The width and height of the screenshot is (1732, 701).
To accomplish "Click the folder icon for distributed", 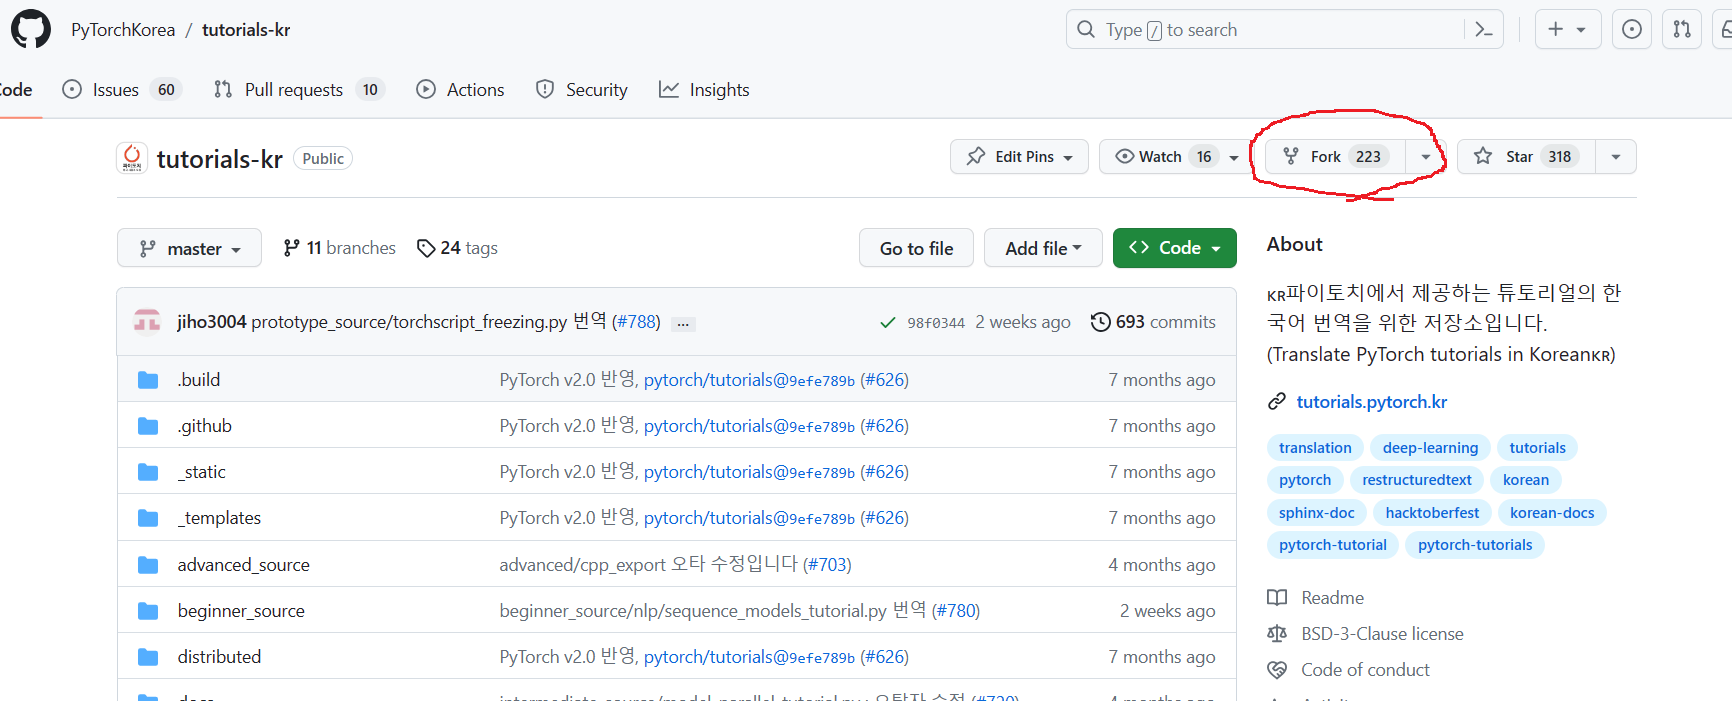I will [148, 657].
